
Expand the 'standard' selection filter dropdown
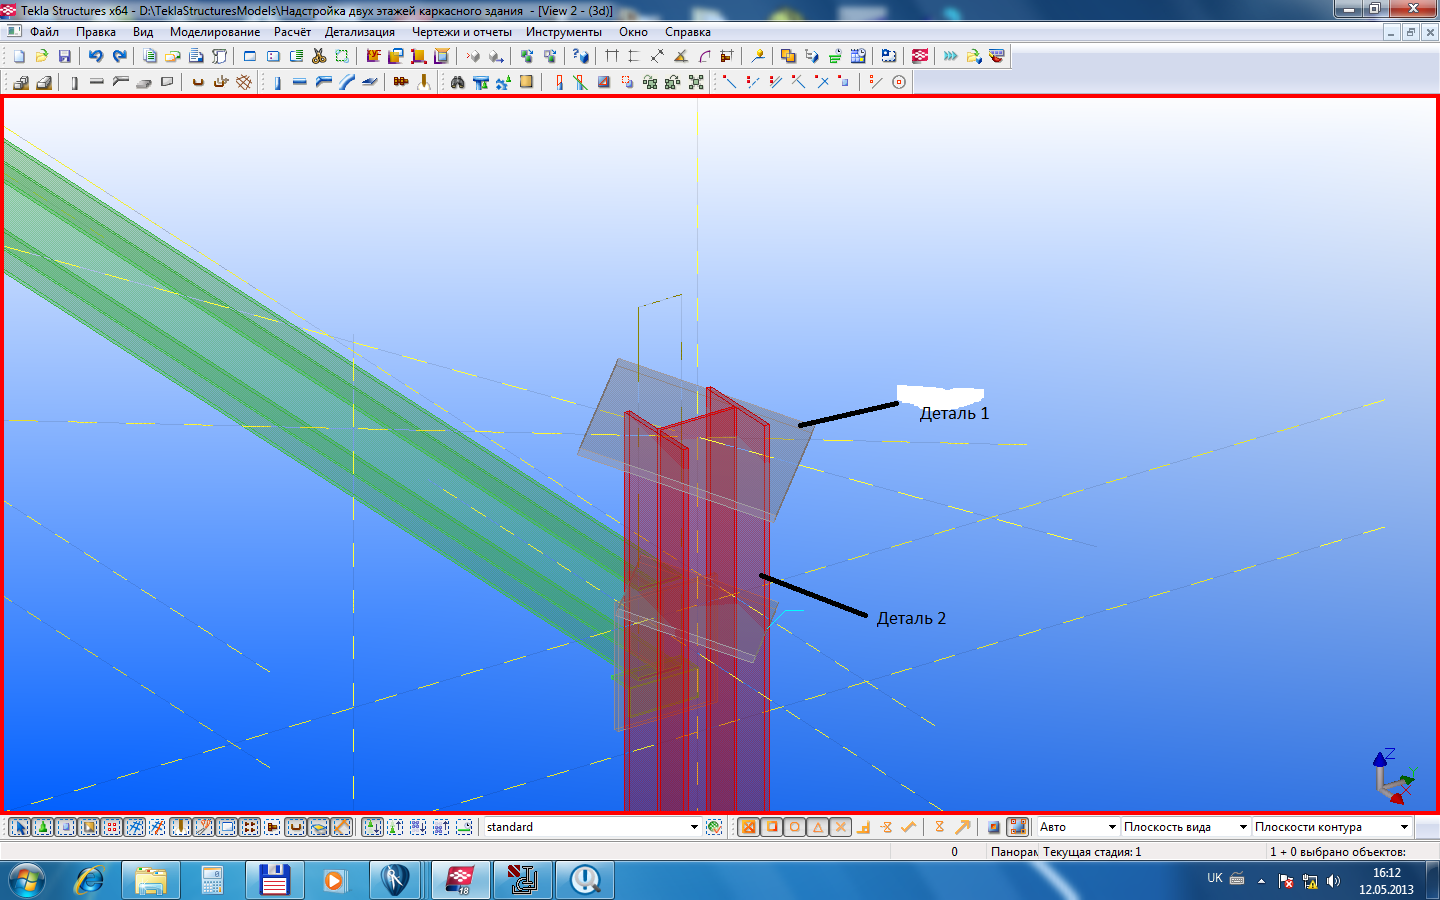[694, 827]
